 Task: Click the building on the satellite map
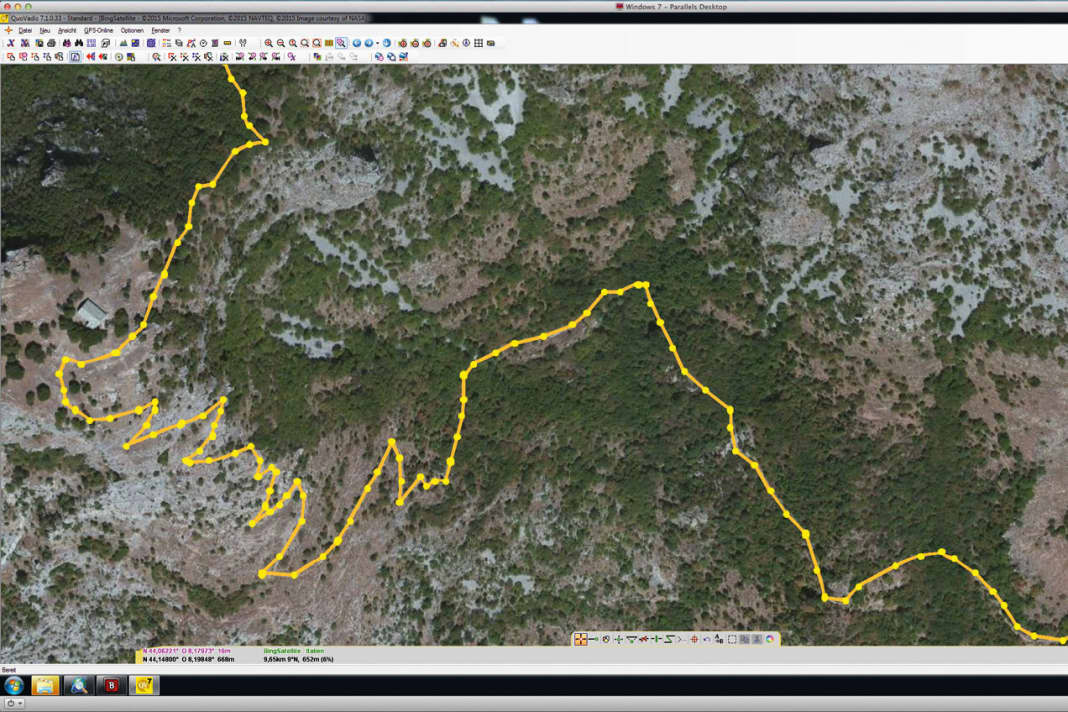point(92,313)
